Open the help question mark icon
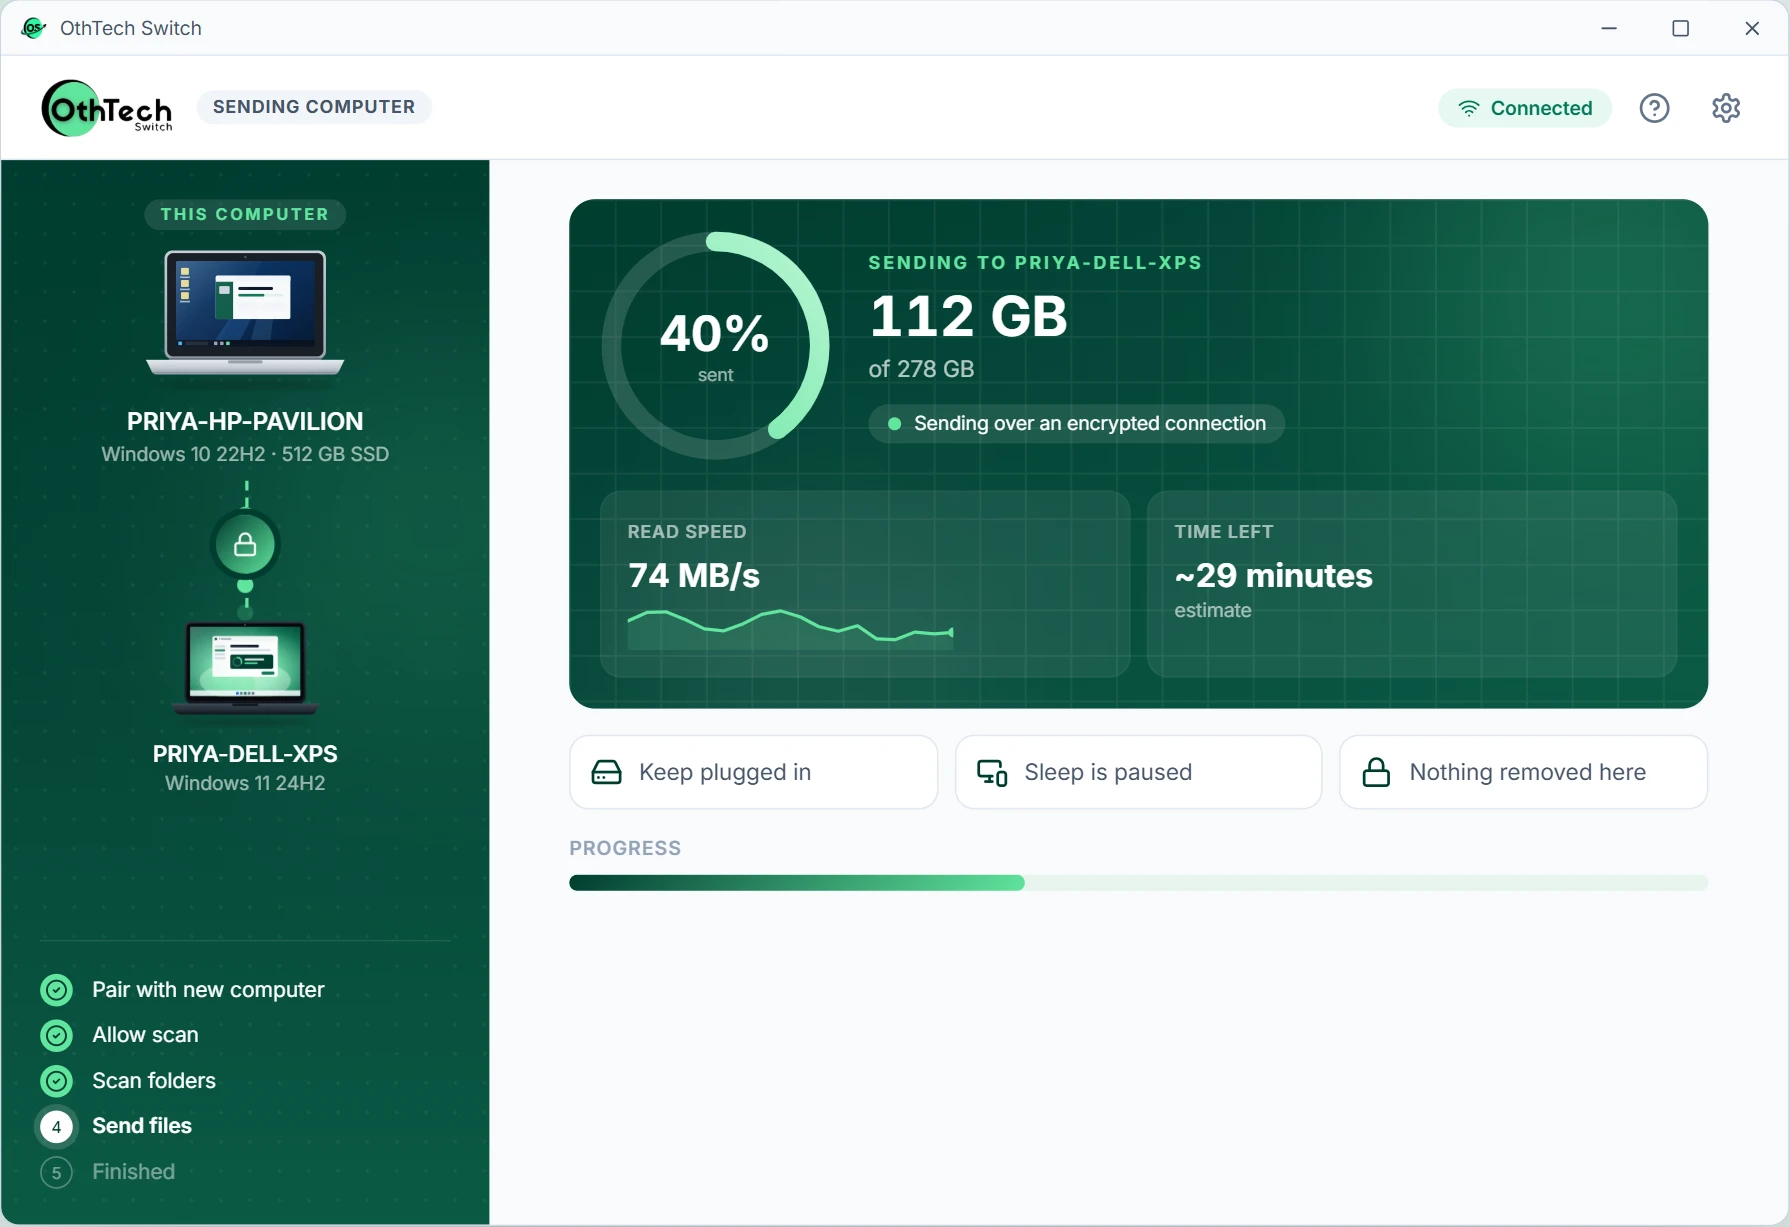This screenshot has height=1227, width=1790. [1655, 108]
